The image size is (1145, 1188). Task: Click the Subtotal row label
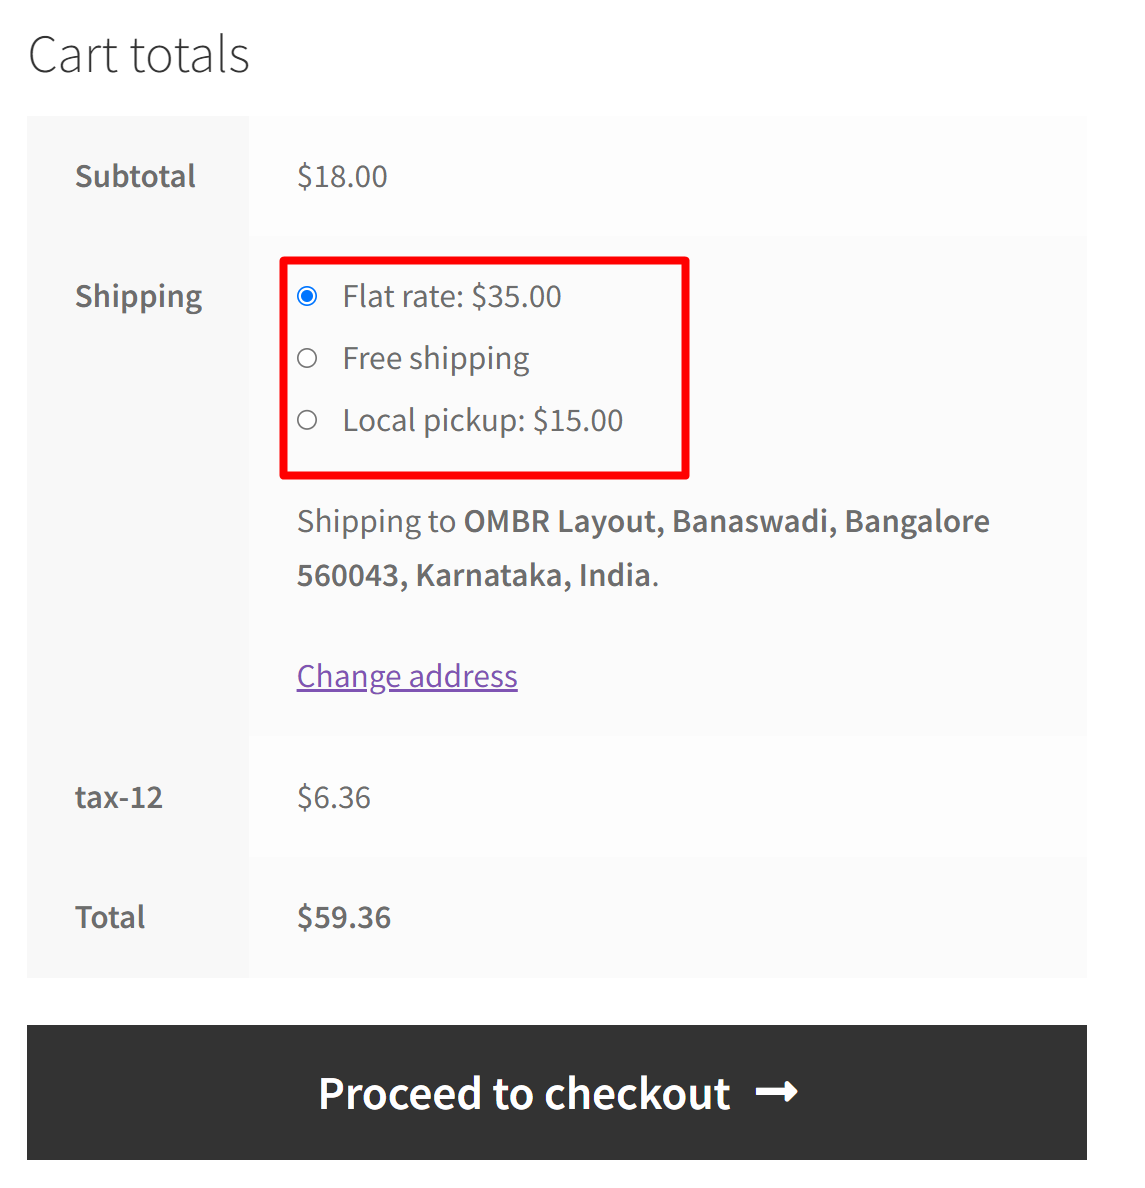point(135,177)
